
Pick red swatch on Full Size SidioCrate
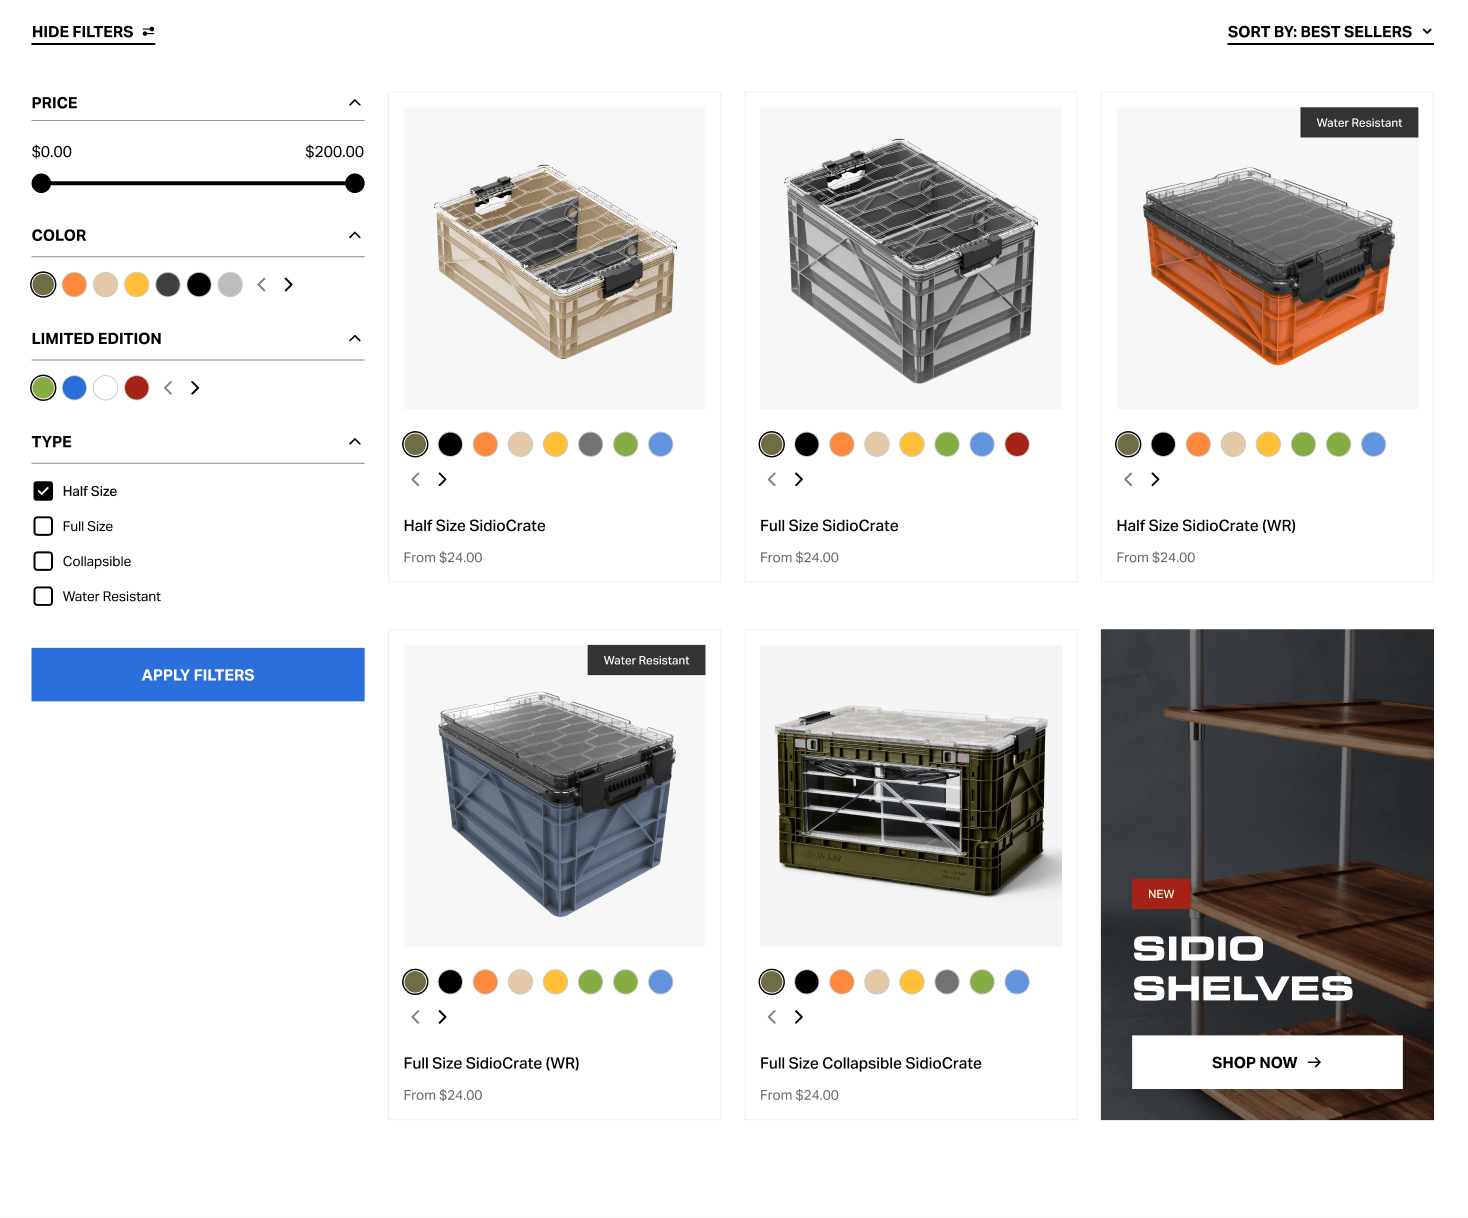point(1017,445)
